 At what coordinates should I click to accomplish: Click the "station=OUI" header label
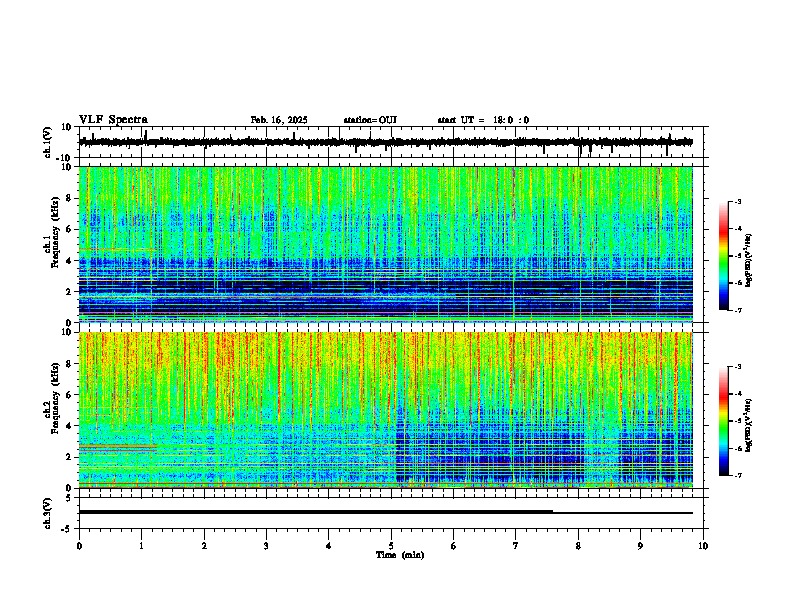tap(370, 120)
